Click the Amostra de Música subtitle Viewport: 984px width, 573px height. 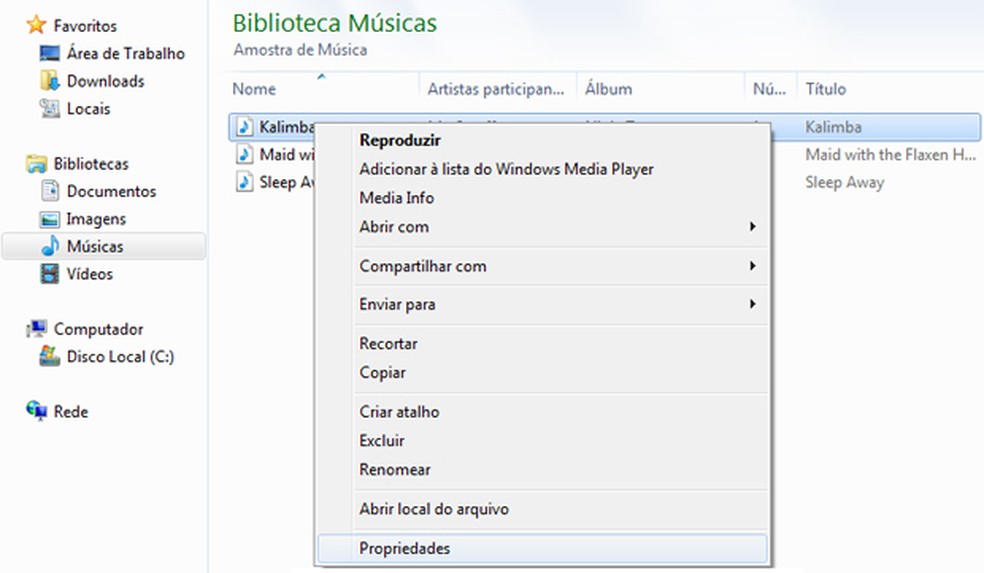pos(300,50)
